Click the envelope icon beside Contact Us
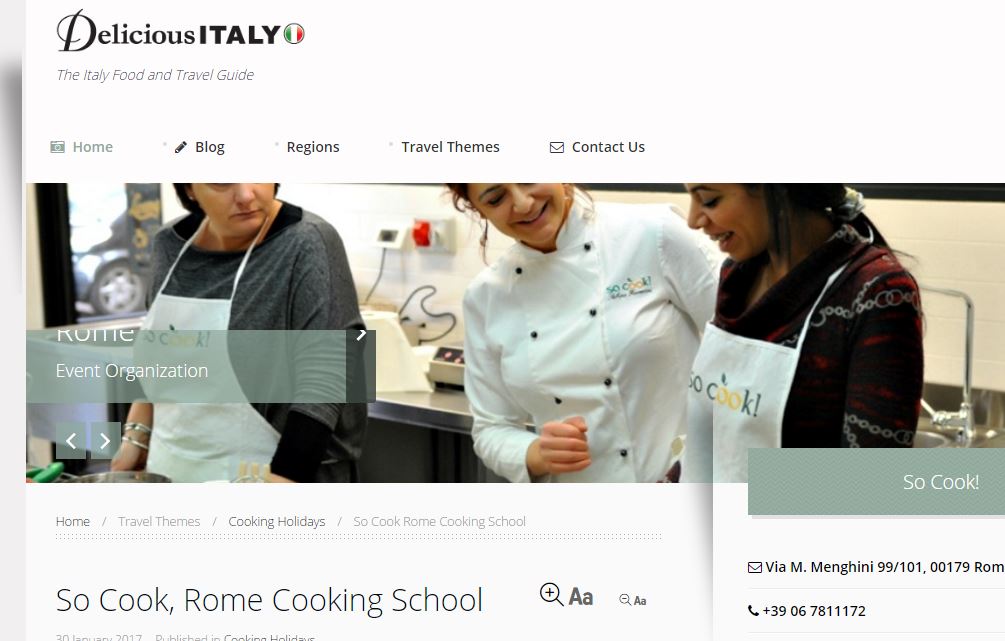The height and width of the screenshot is (641, 1005). coord(557,147)
